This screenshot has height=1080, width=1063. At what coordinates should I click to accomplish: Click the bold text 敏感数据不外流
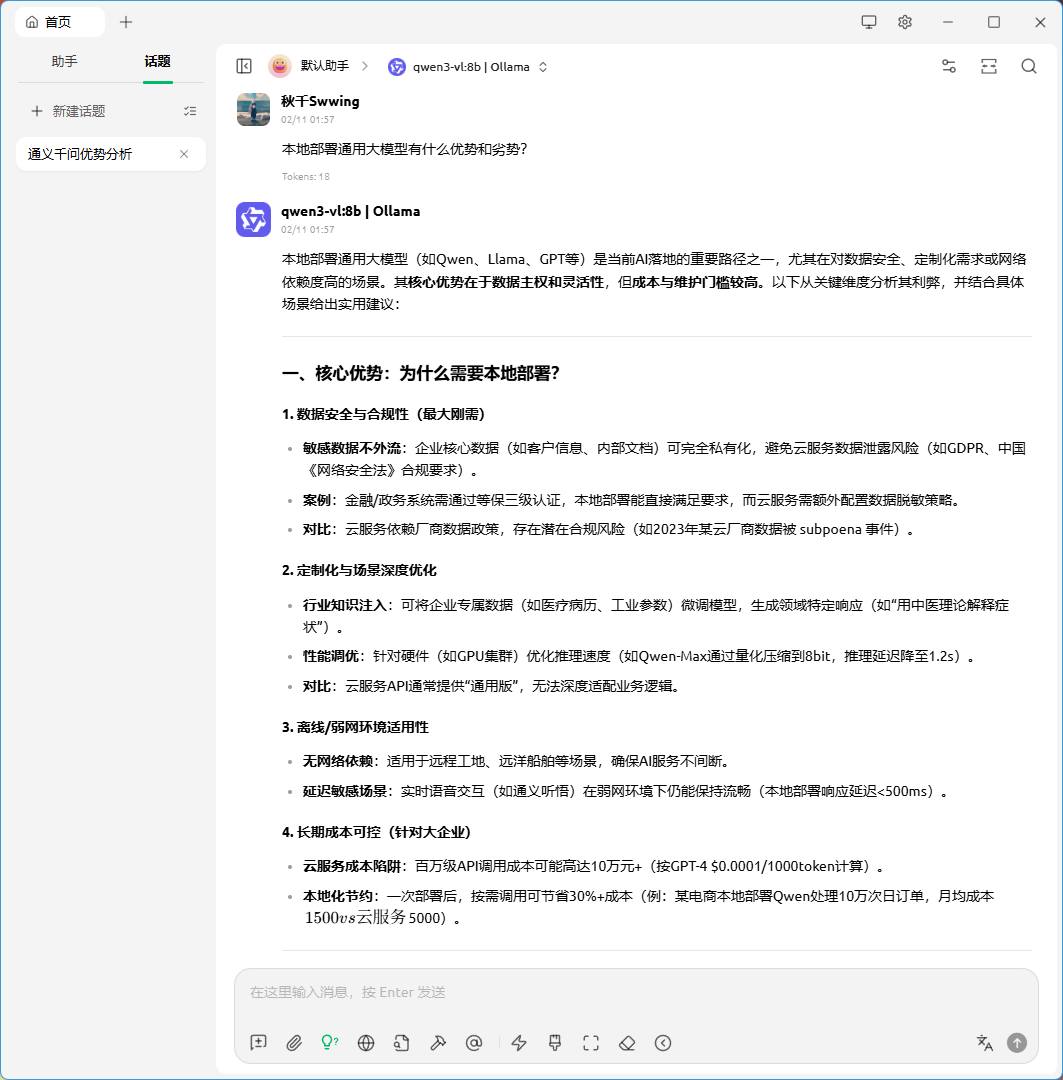[x=352, y=448]
